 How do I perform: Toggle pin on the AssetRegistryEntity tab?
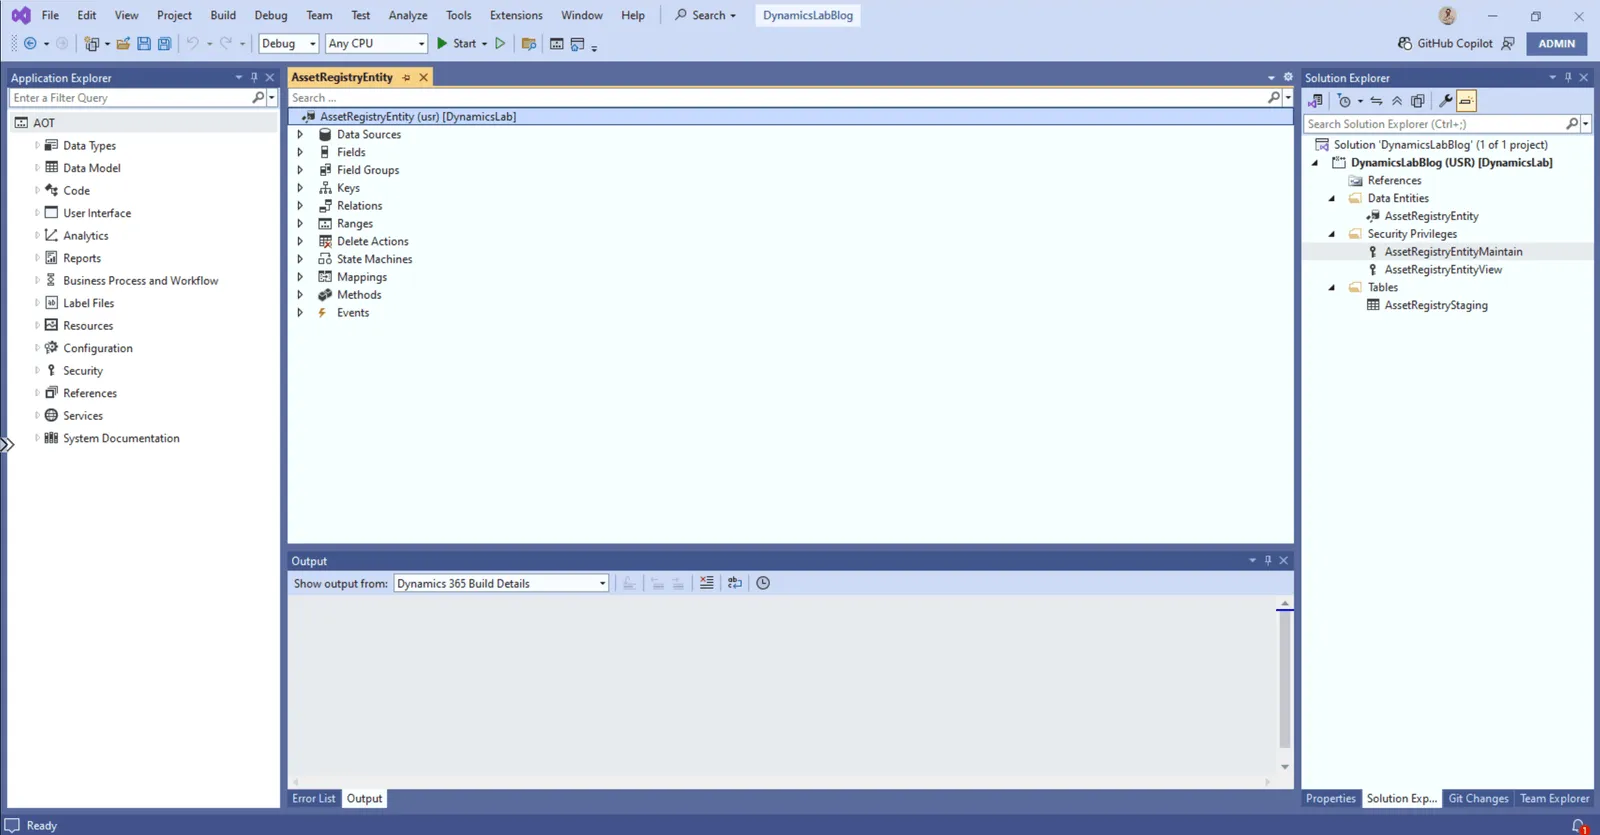click(406, 78)
